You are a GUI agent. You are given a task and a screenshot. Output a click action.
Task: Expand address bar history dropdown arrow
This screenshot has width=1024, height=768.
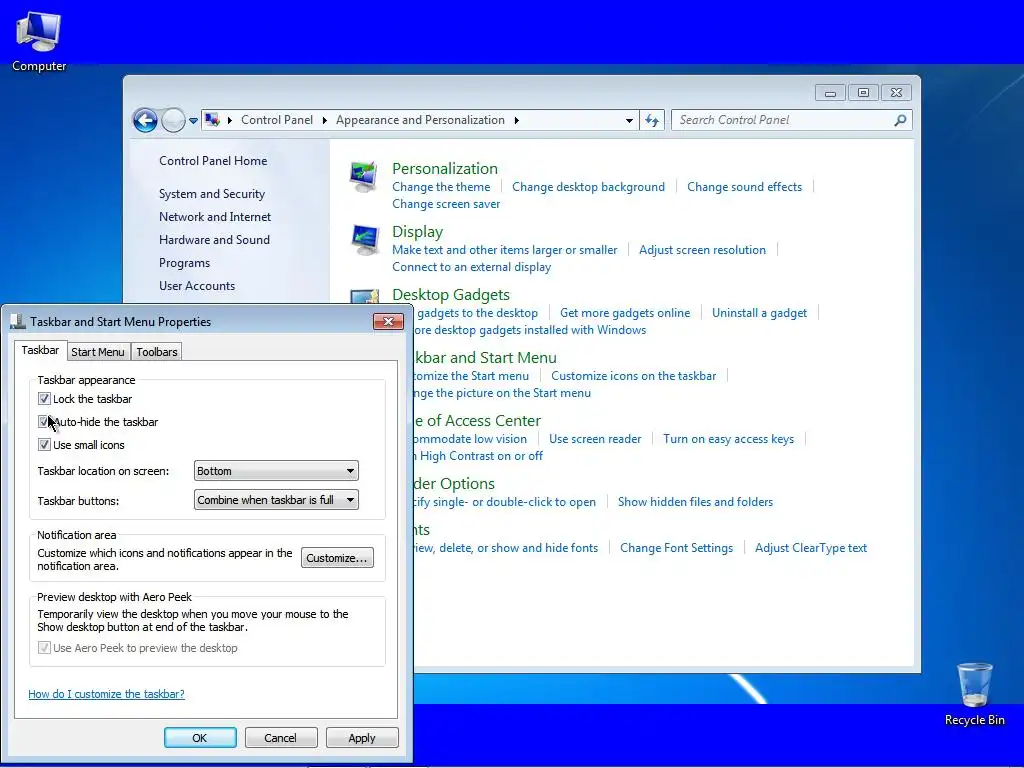point(629,121)
